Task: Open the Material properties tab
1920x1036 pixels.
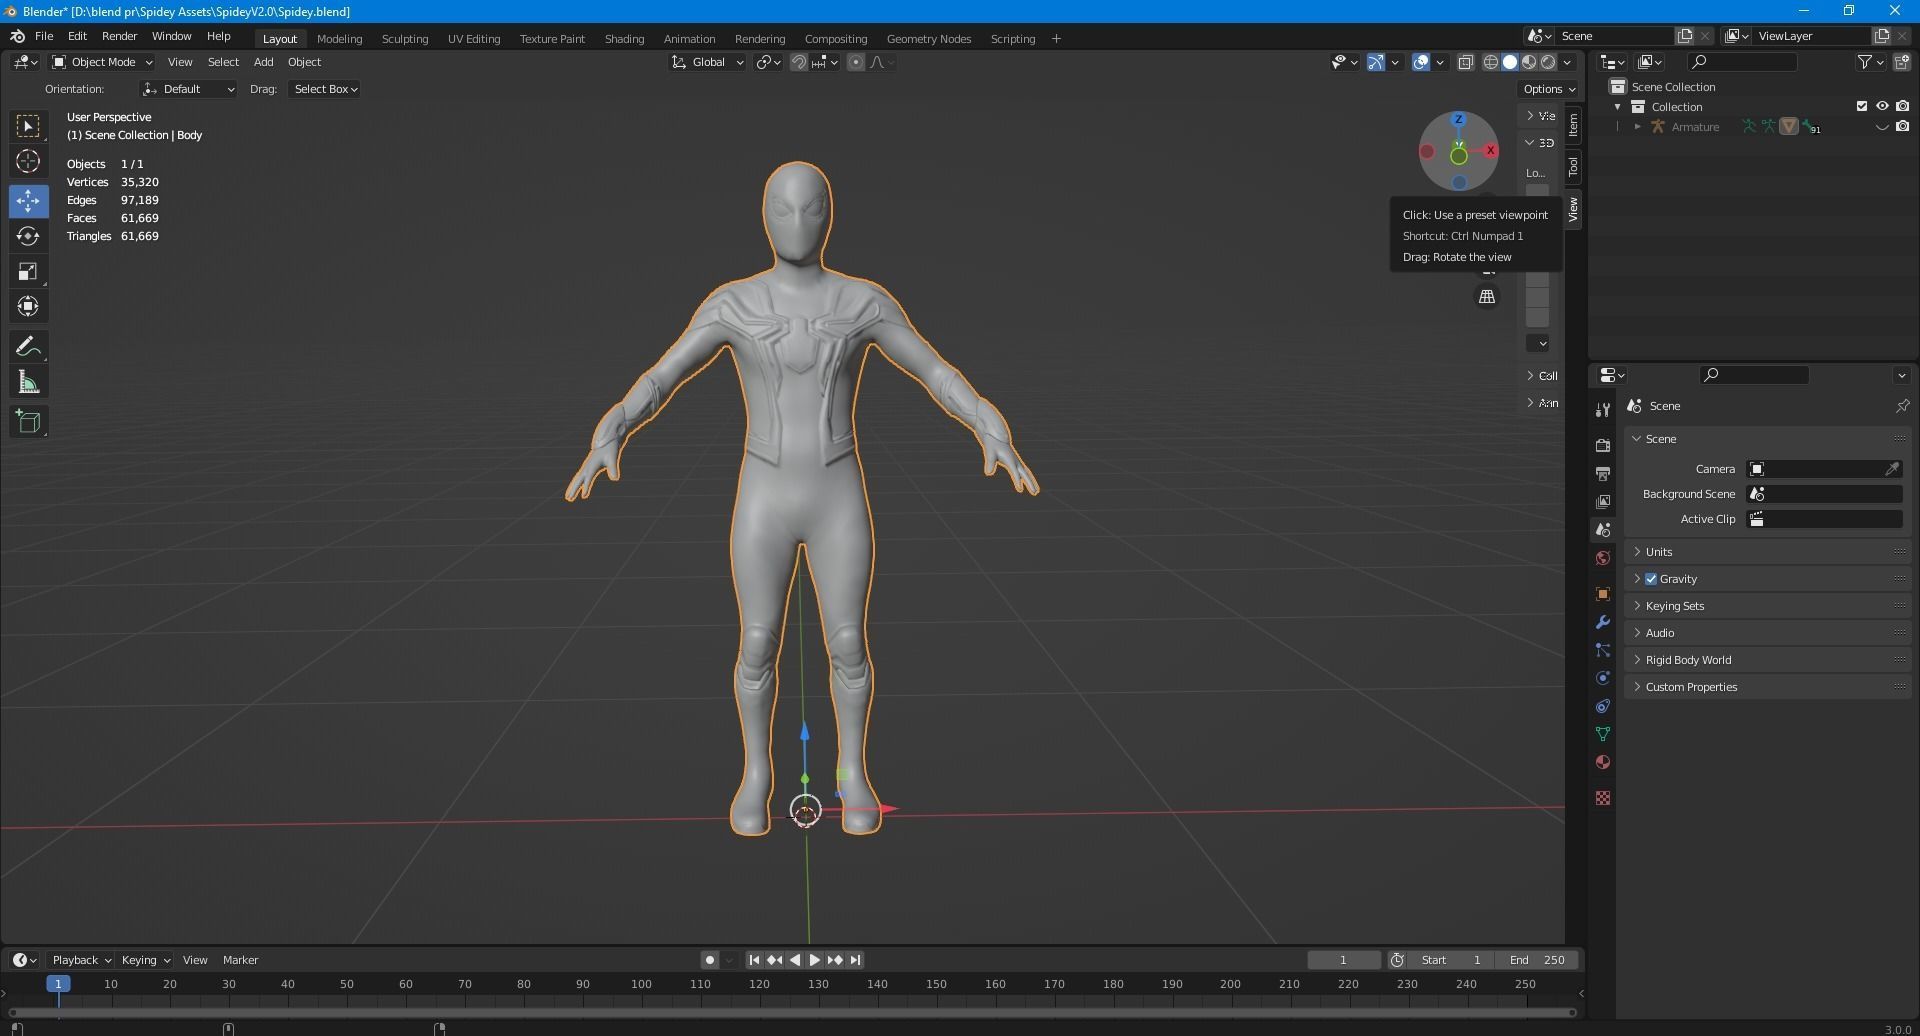Action: click(1603, 762)
